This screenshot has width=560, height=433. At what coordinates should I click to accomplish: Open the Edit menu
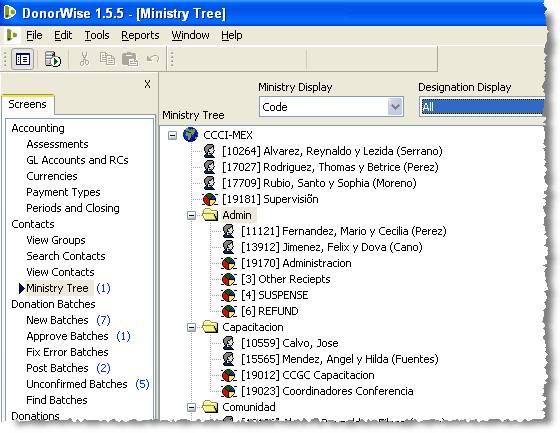pyautogui.click(x=63, y=35)
